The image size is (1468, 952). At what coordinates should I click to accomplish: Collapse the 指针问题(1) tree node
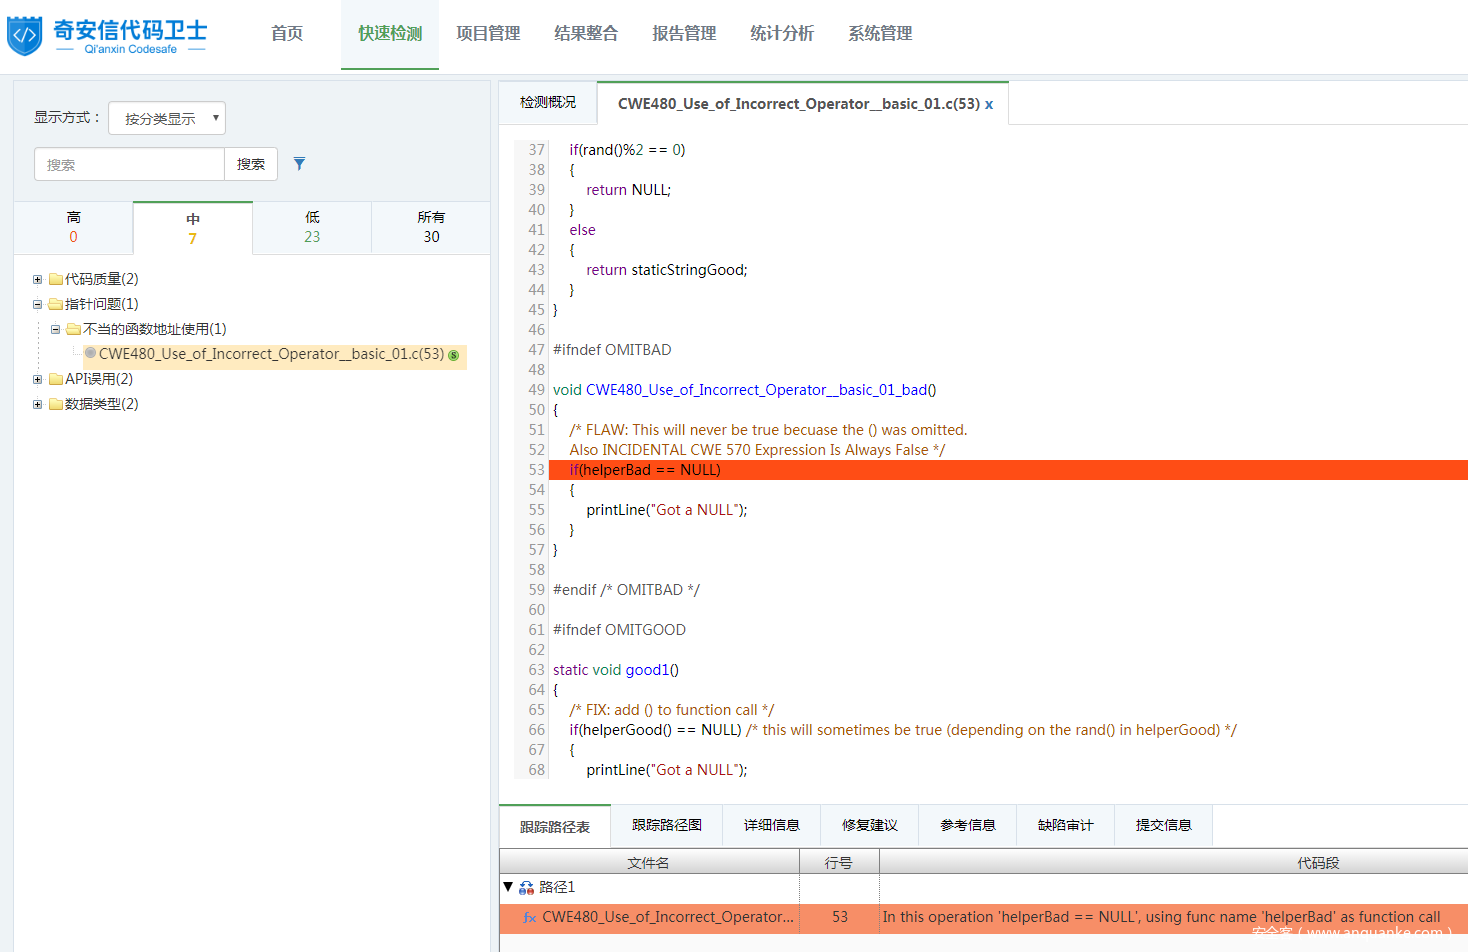(37, 305)
